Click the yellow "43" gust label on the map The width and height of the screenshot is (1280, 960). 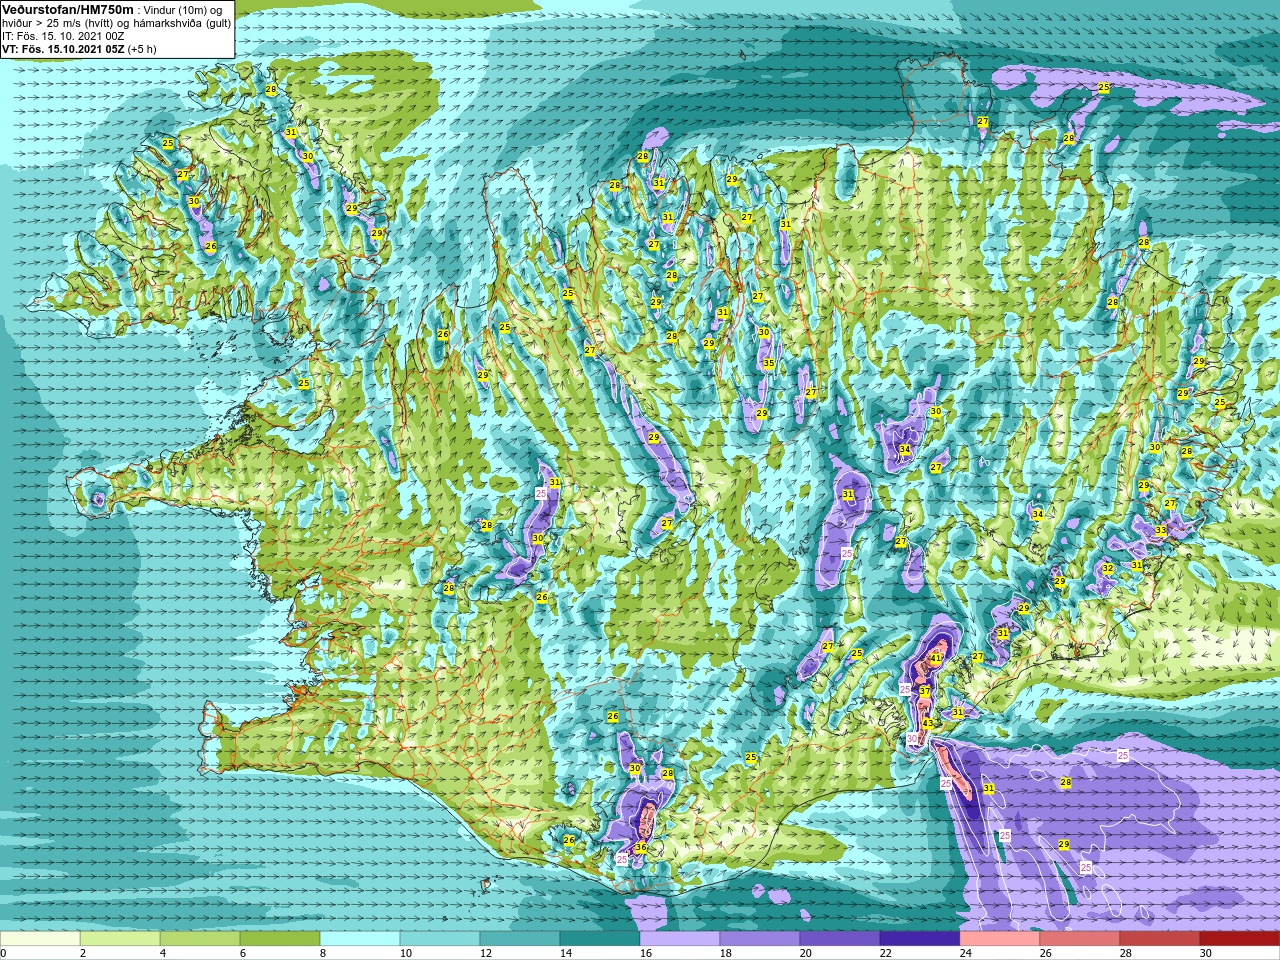(x=928, y=724)
